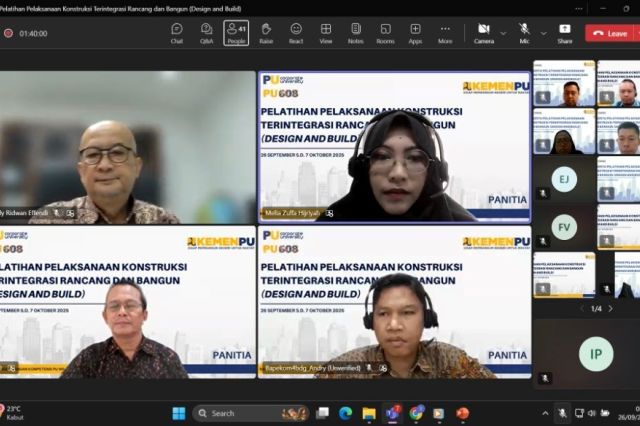Viewport: 640px width, 426px height.
Task: Open the React emoji menu
Action: tap(296, 33)
